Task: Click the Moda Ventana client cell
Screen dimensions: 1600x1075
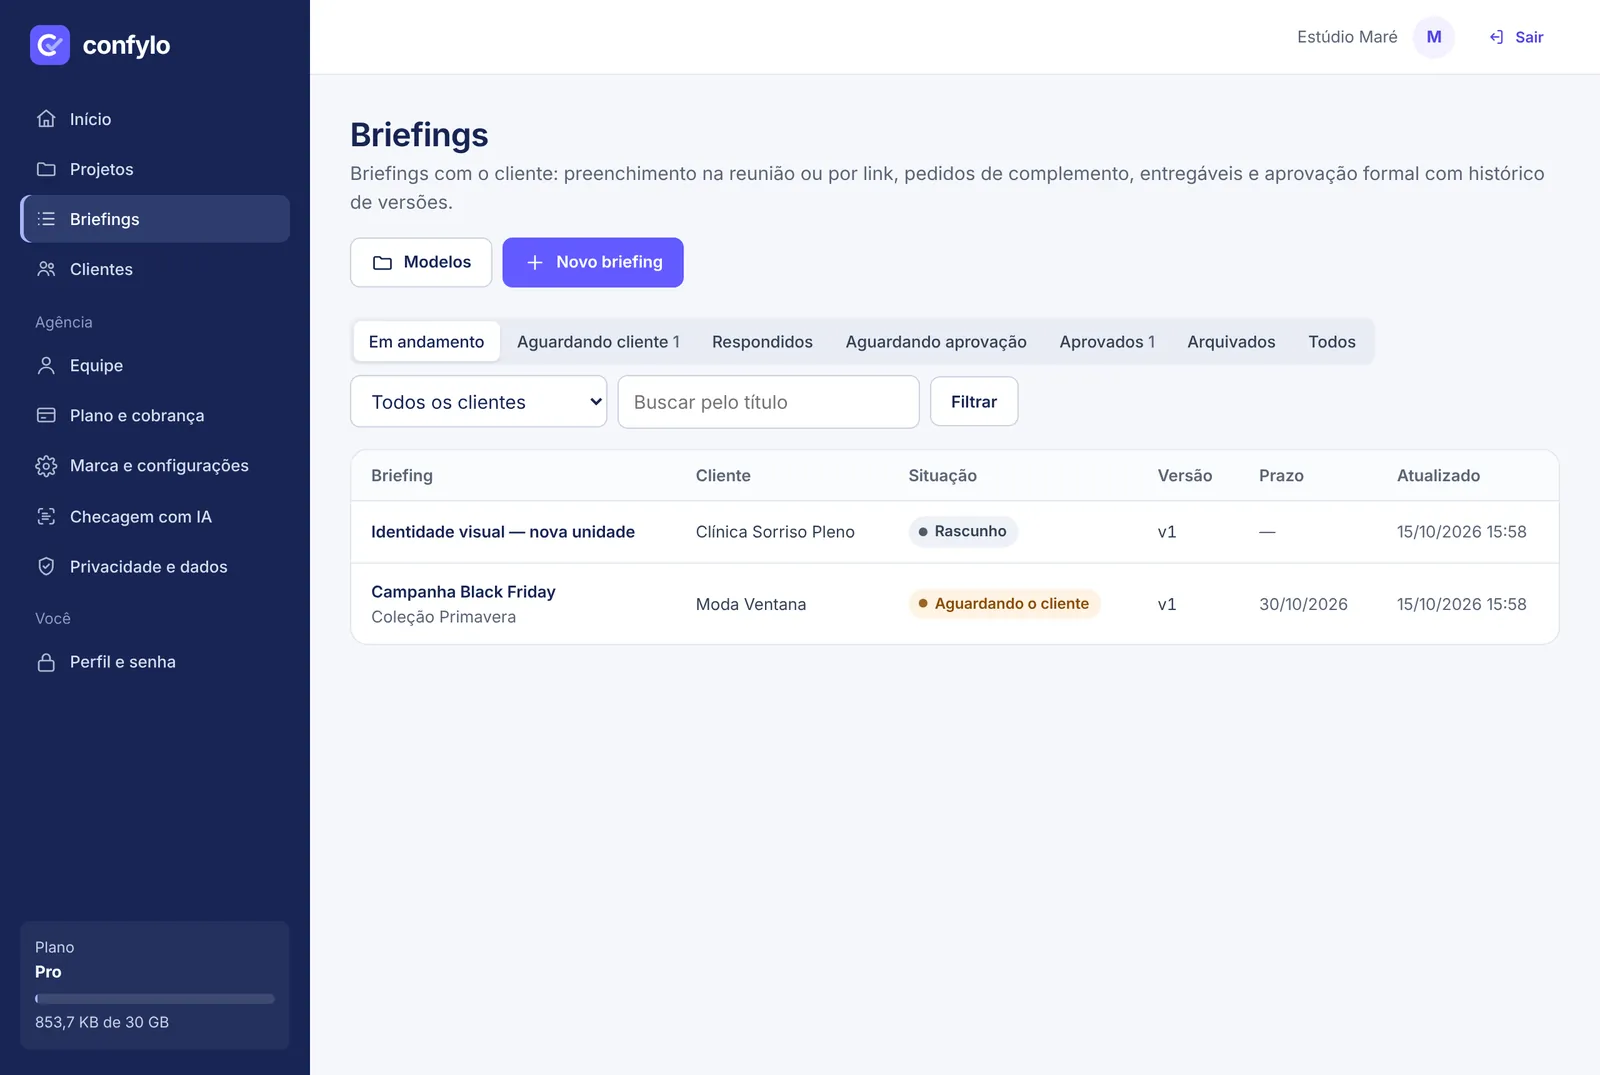Action: [x=751, y=604]
